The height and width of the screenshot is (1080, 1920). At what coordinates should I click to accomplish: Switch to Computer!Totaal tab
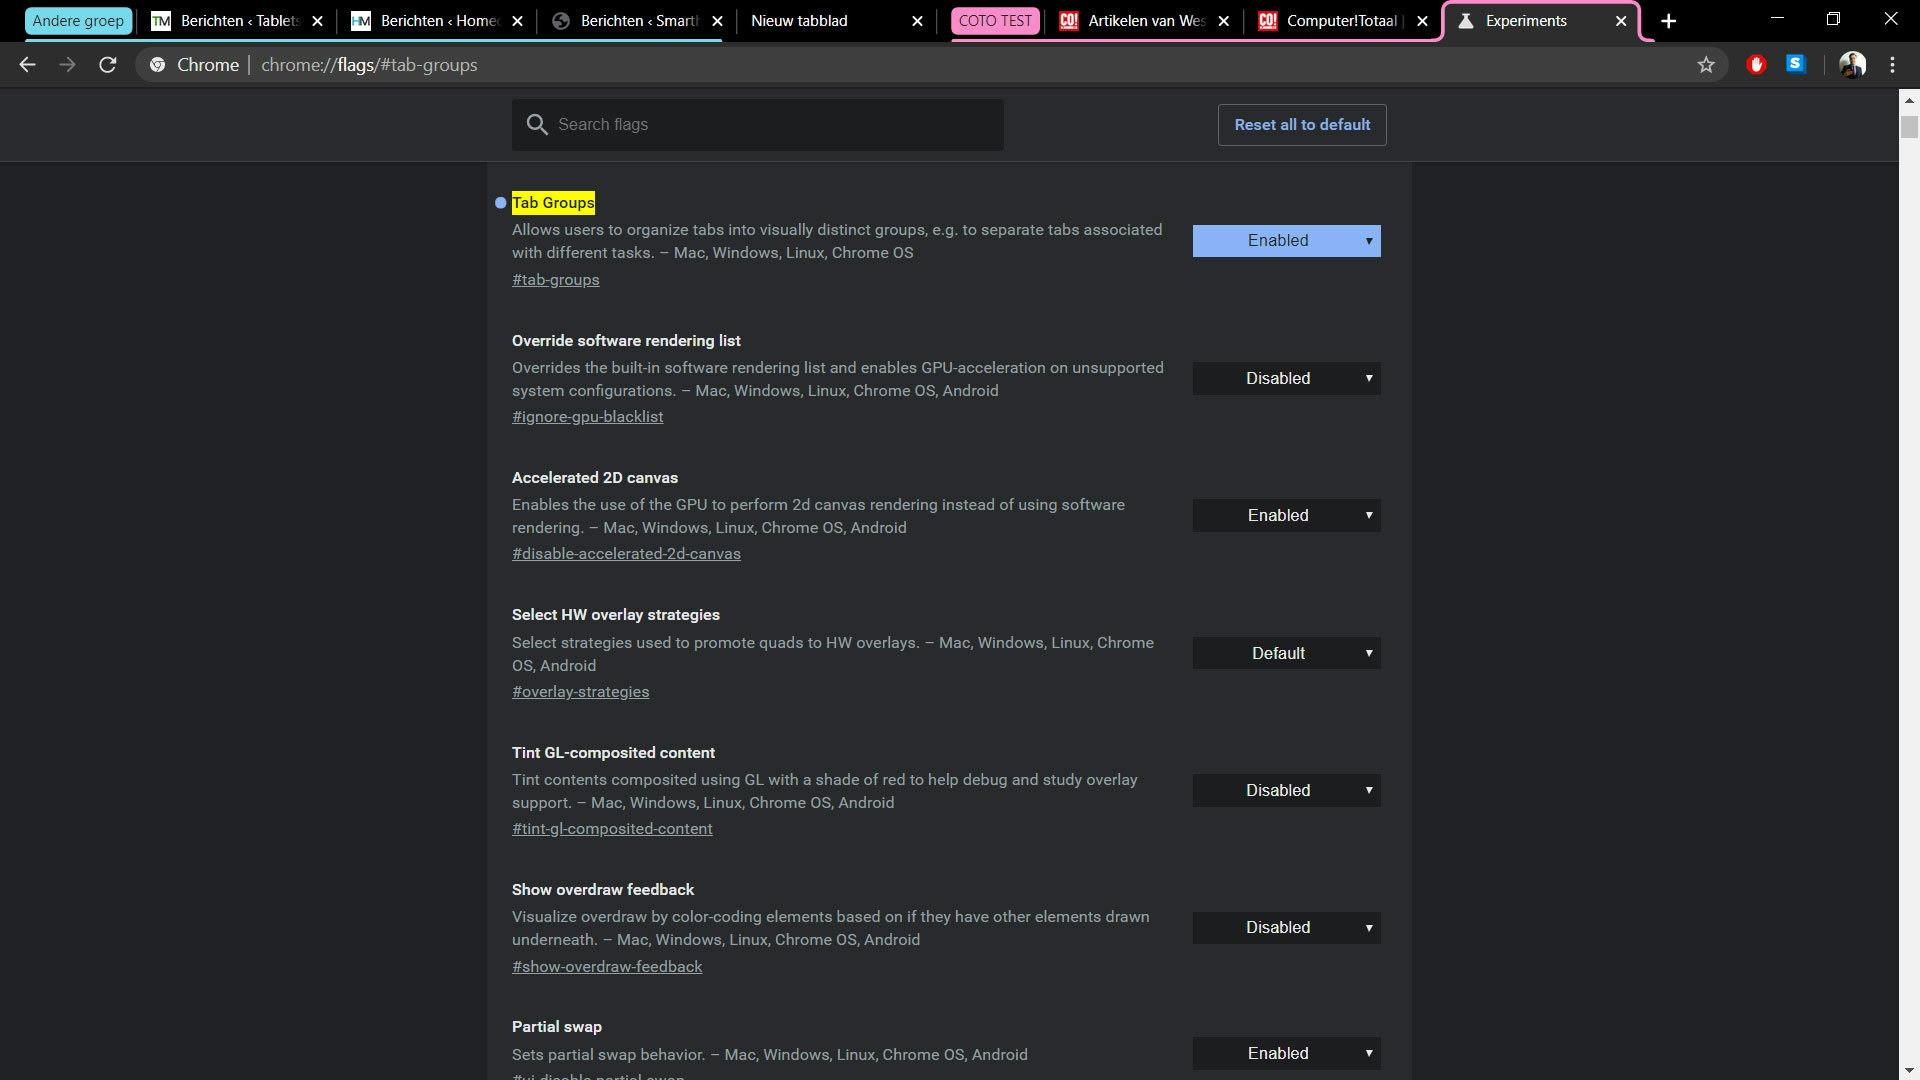(1340, 21)
